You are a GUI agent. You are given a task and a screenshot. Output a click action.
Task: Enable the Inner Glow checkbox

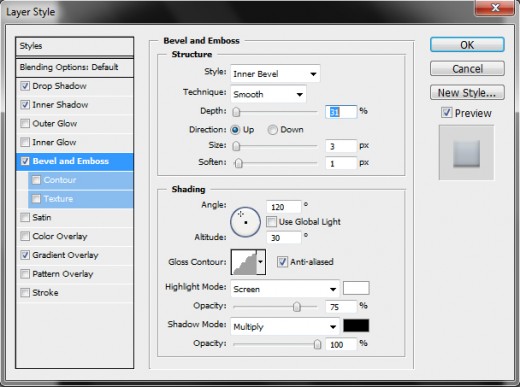tap(25, 142)
